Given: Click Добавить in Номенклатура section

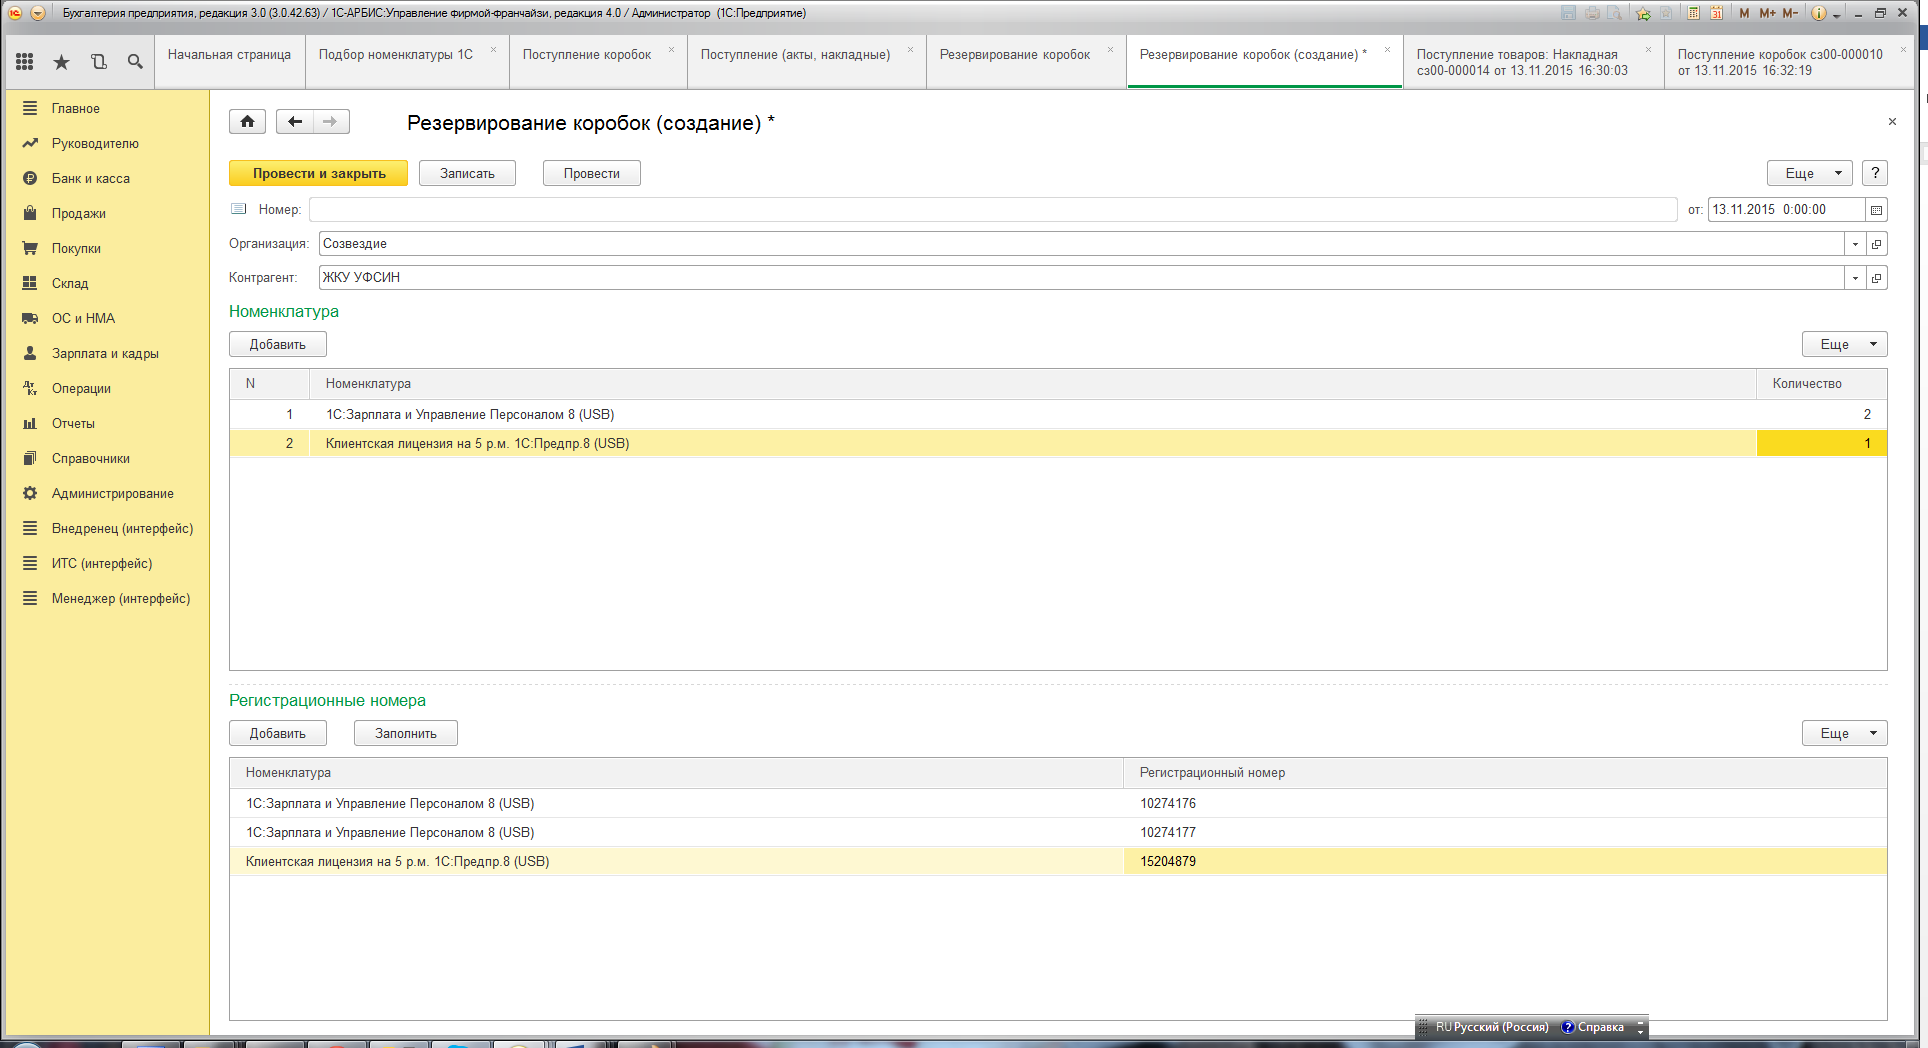Looking at the screenshot, I should pos(277,344).
